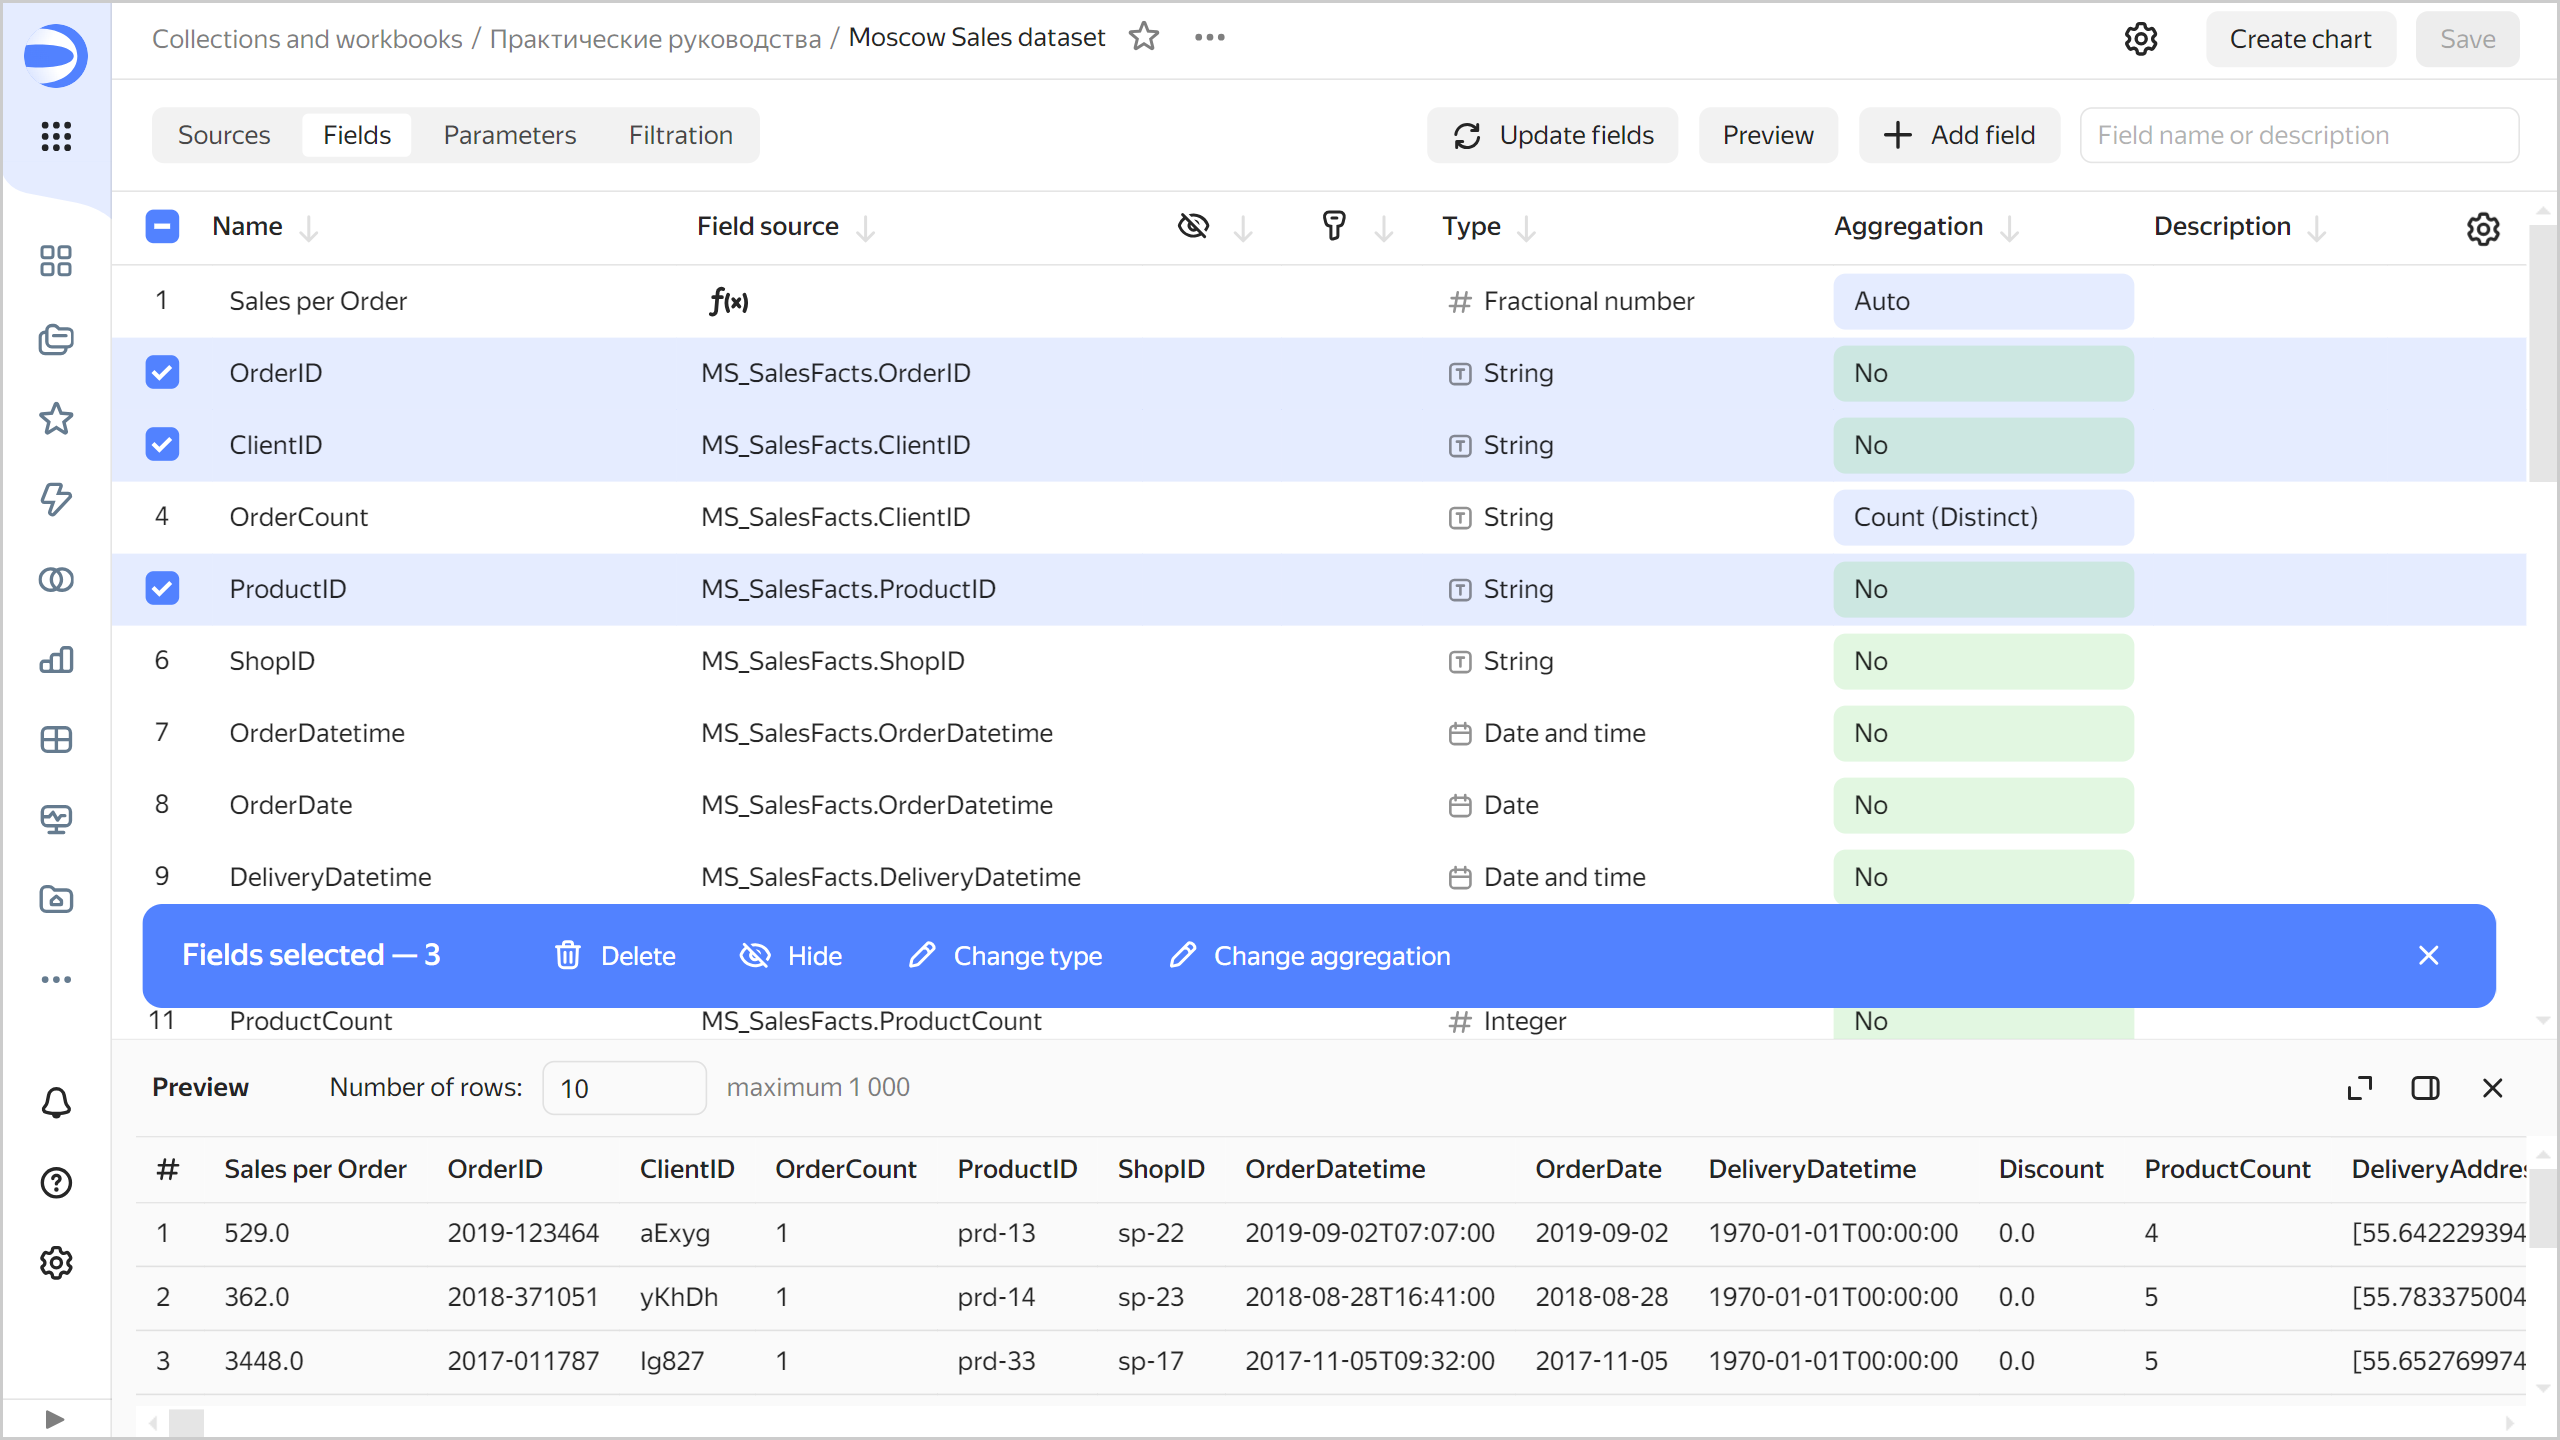Click the Create chart button
Screen dimensions: 2560x1440
pyautogui.click(x=2300, y=38)
